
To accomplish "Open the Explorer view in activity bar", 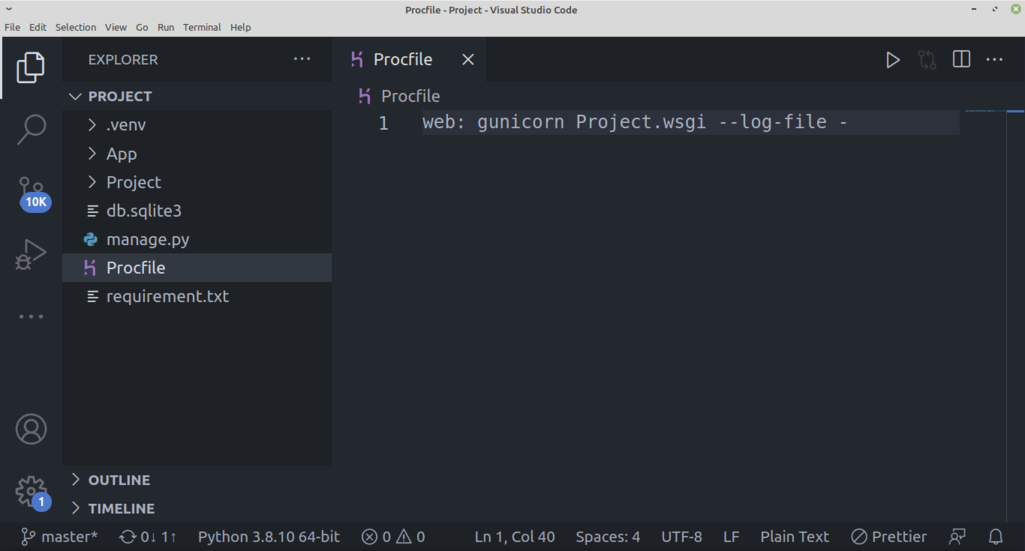I will tap(31, 67).
